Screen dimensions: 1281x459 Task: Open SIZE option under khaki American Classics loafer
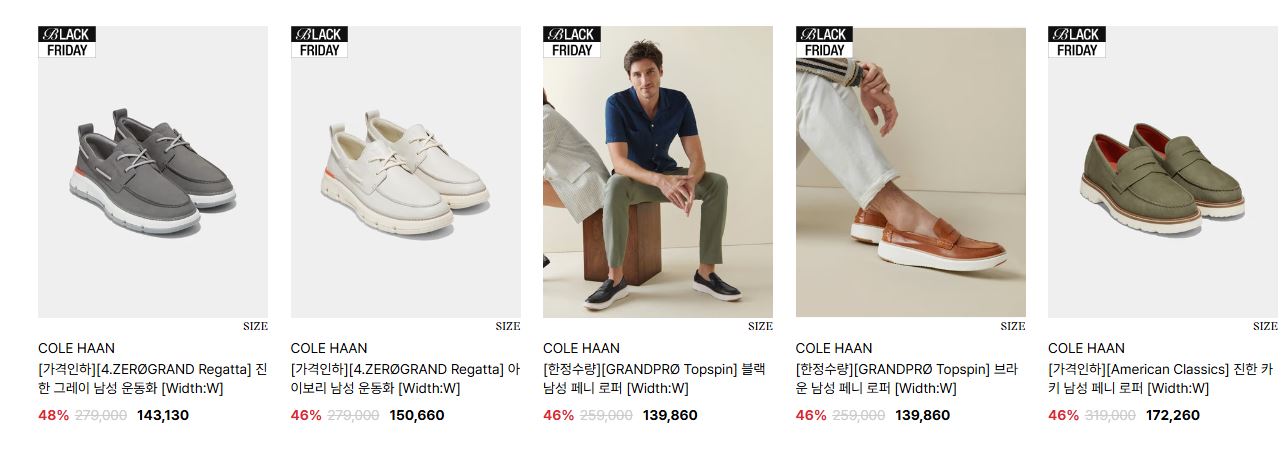pyautogui.click(x=1265, y=326)
